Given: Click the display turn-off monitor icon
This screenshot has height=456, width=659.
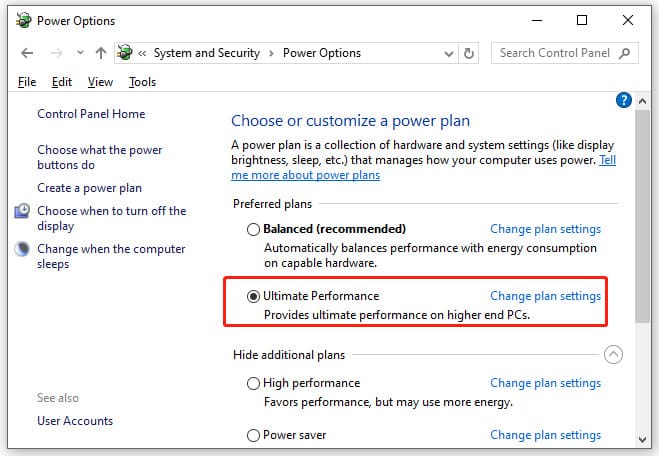Looking at the screenshot, I should click(x=22, y=211).
